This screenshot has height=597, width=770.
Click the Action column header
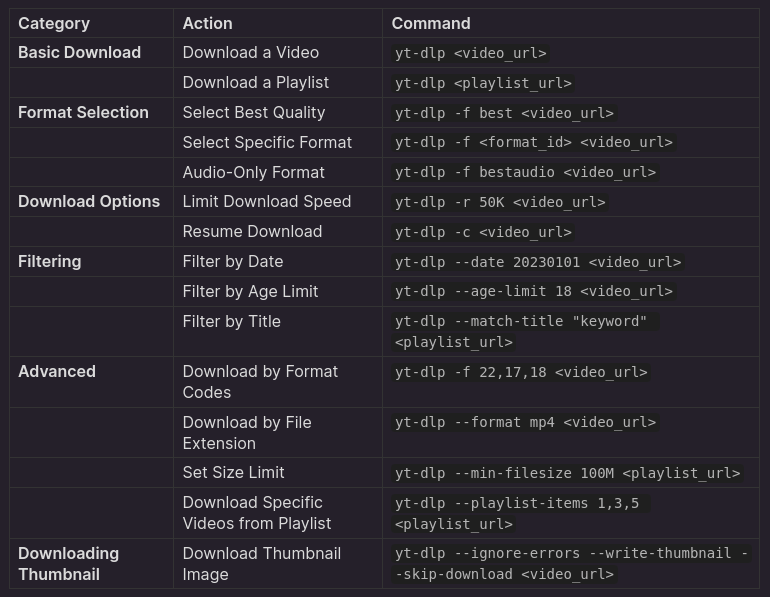(207, 23)
